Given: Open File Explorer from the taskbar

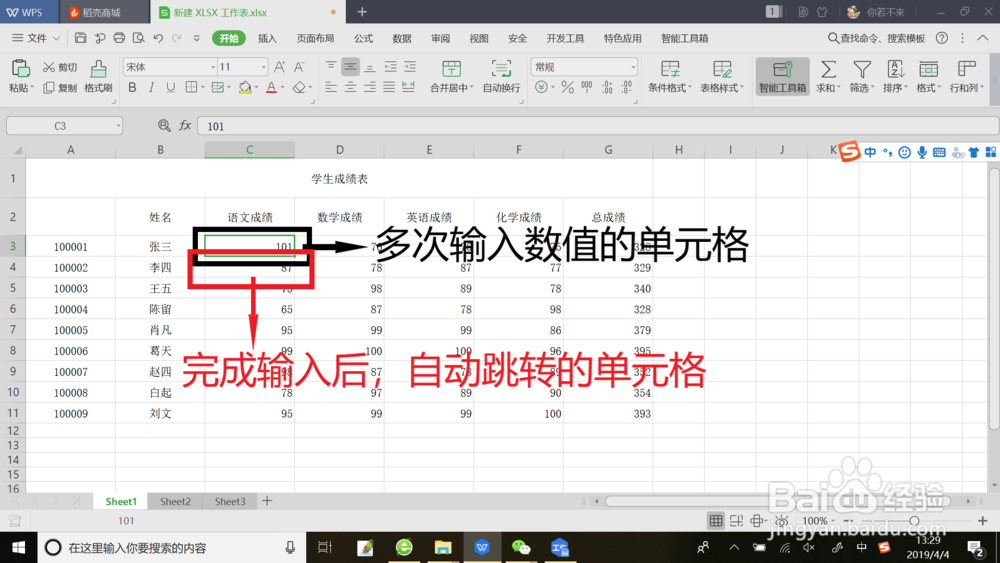Looking at the screenshot, I should [443, 547].
